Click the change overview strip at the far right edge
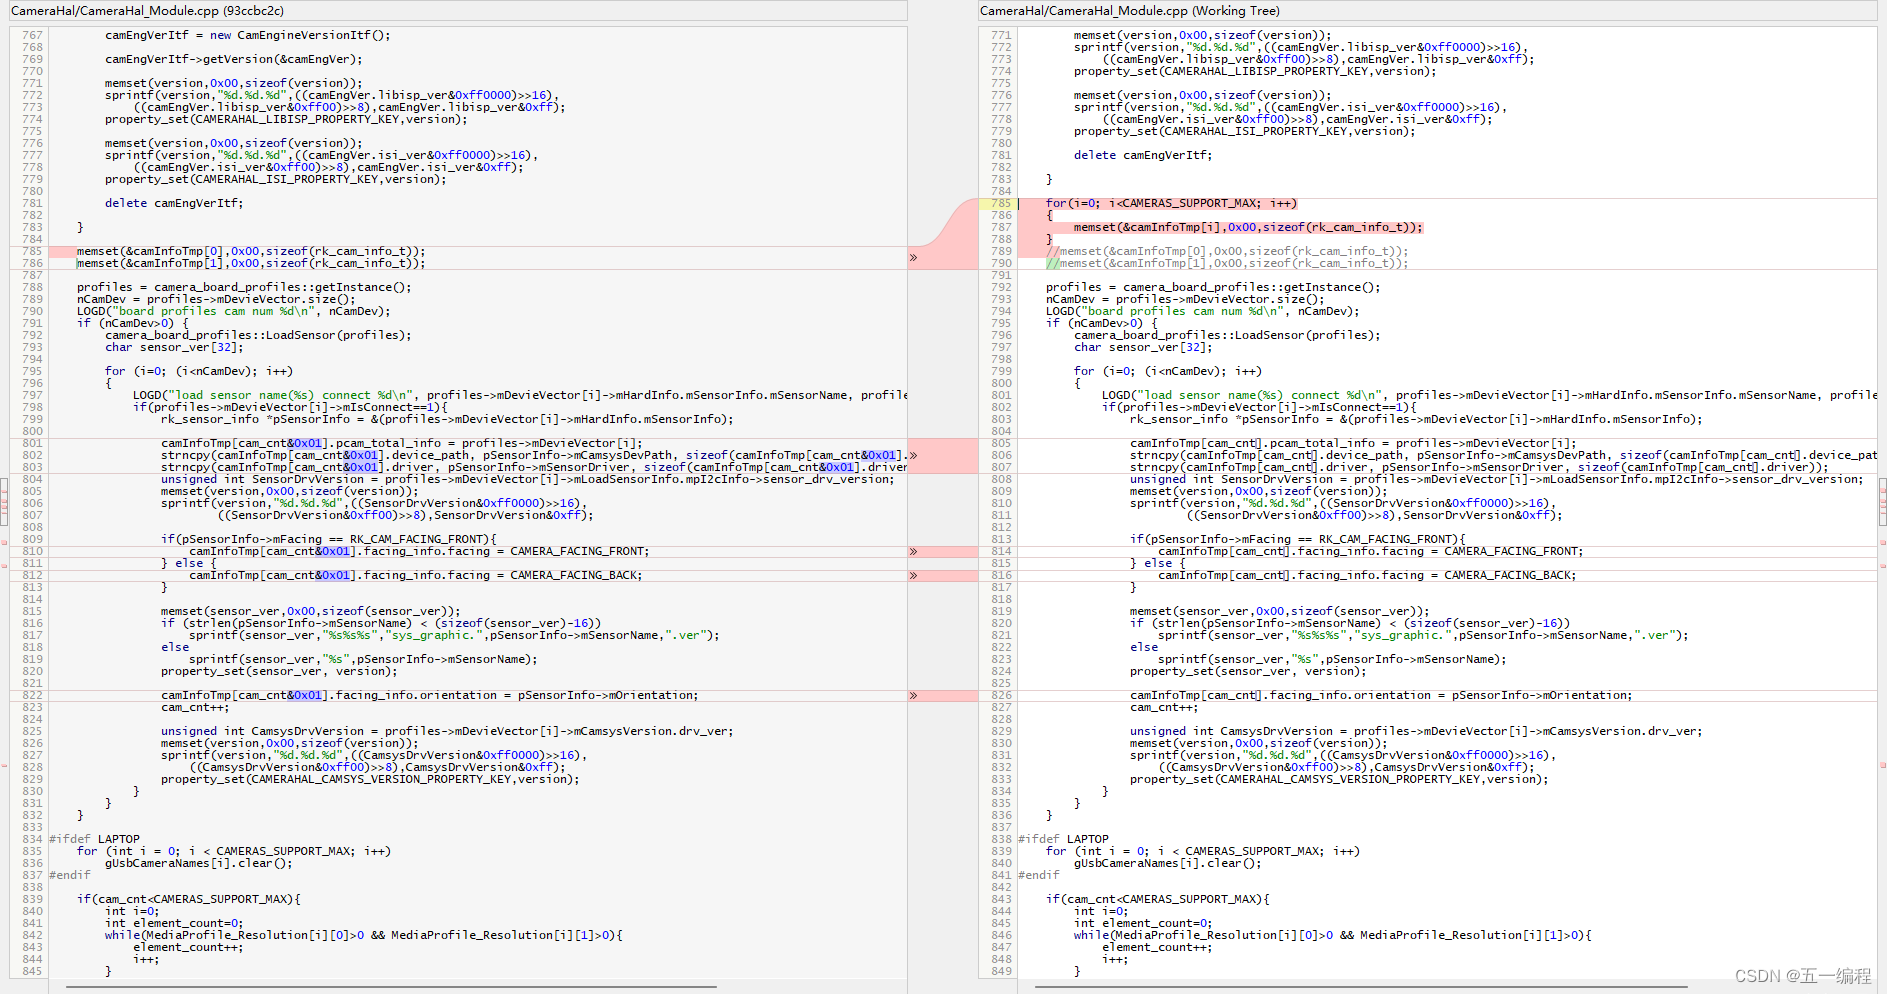Viewport: 1887px width, 994px height. (1883, 500)
